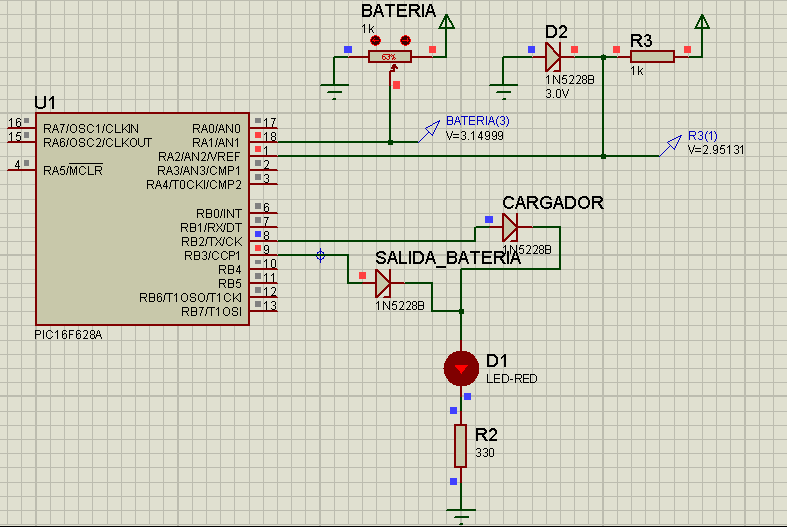Select the CARGADOR diode symbol
The image size is (787, 527).
point(510,227)
